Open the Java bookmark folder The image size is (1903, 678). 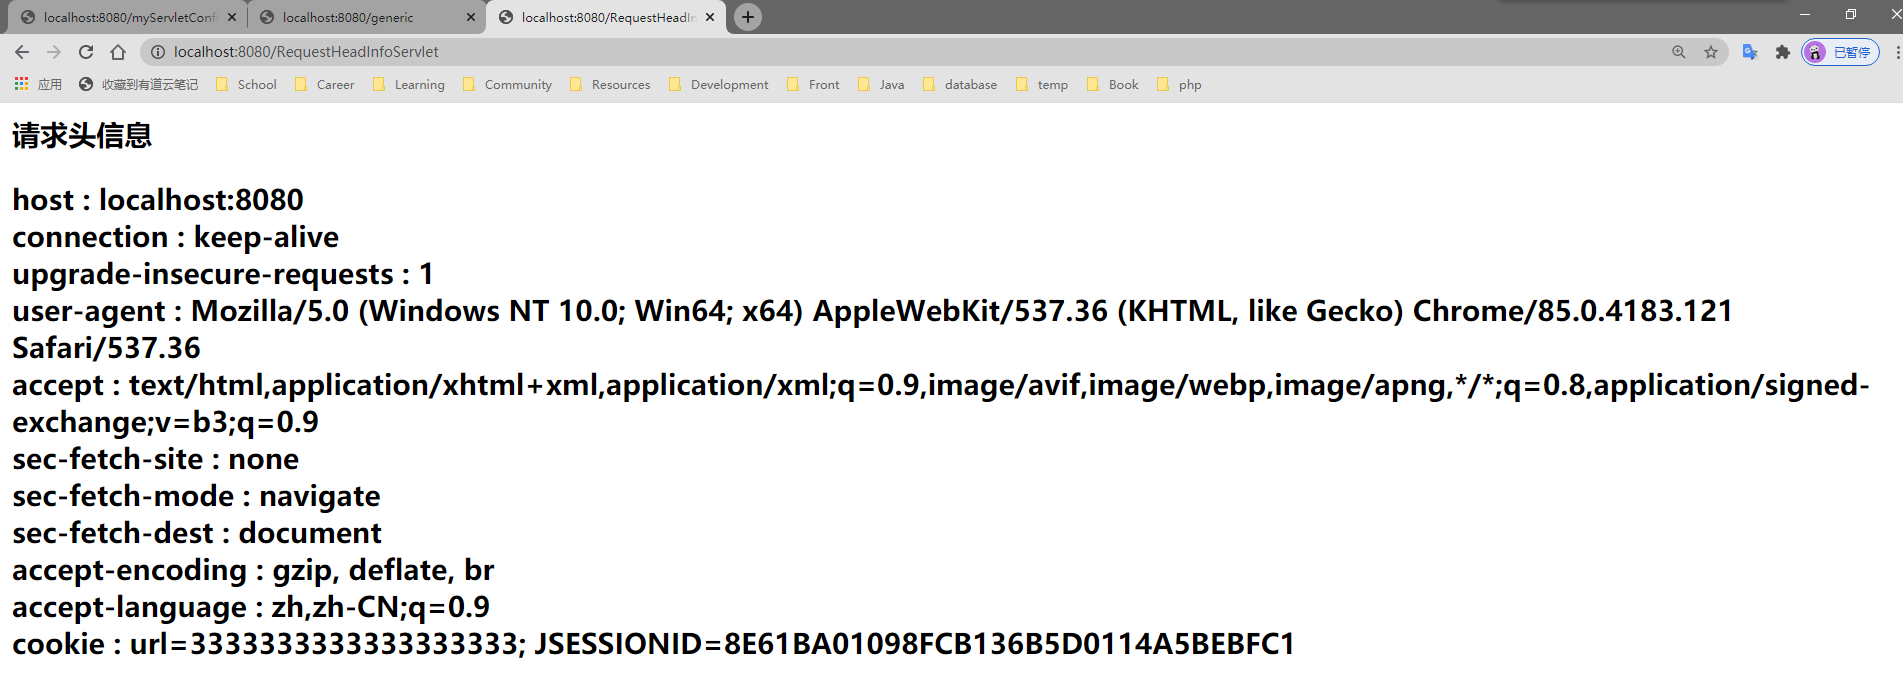(x=881, y=85)
